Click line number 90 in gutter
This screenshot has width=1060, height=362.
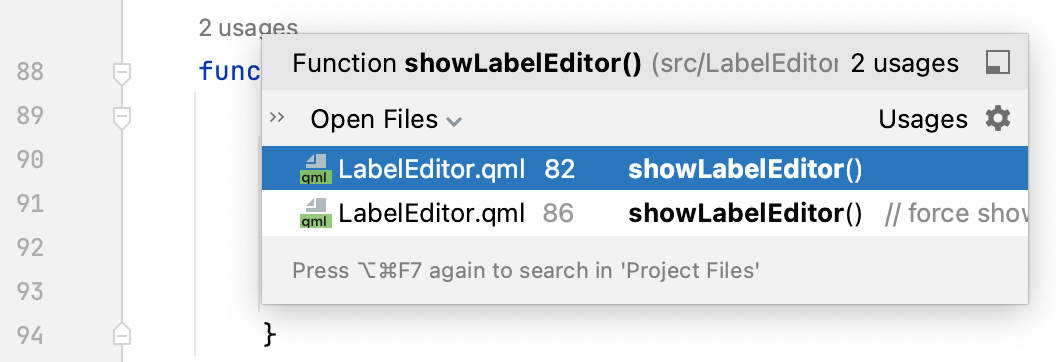point(30,160)
